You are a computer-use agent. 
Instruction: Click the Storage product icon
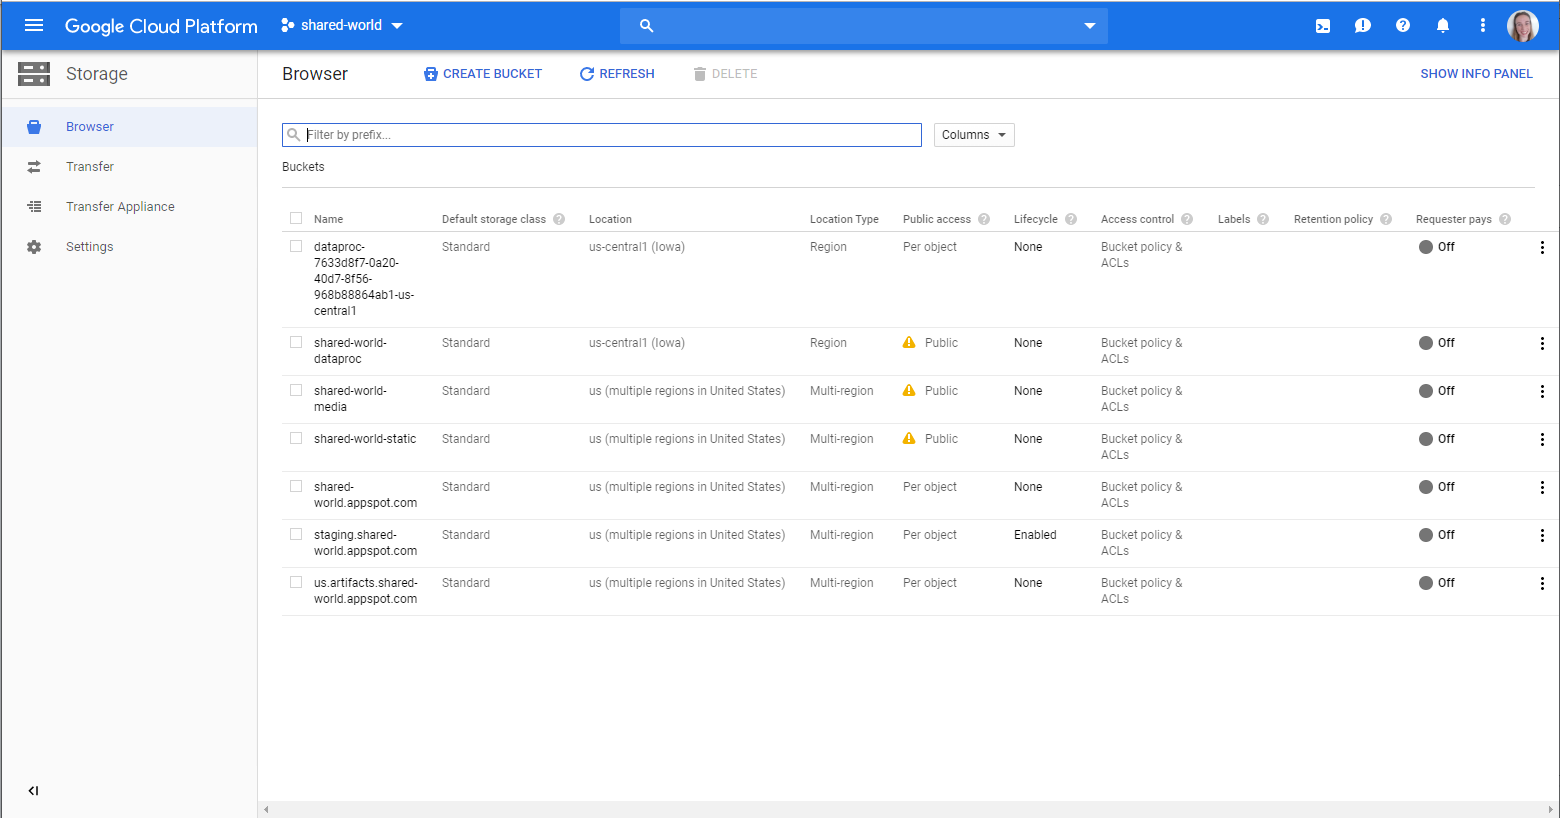pos(34,74)
